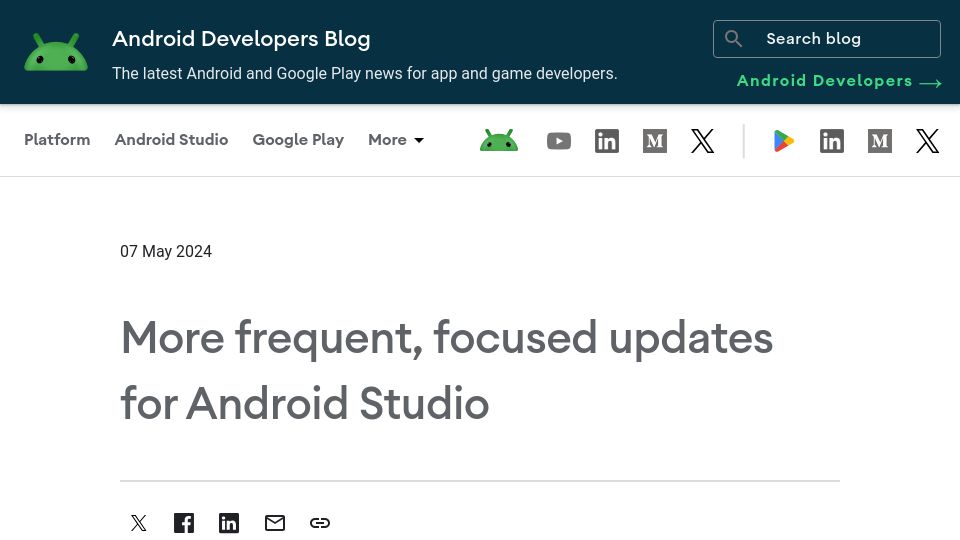Follow the Android Developers arrow link
The image size is (960, 540).
(839, 81)
